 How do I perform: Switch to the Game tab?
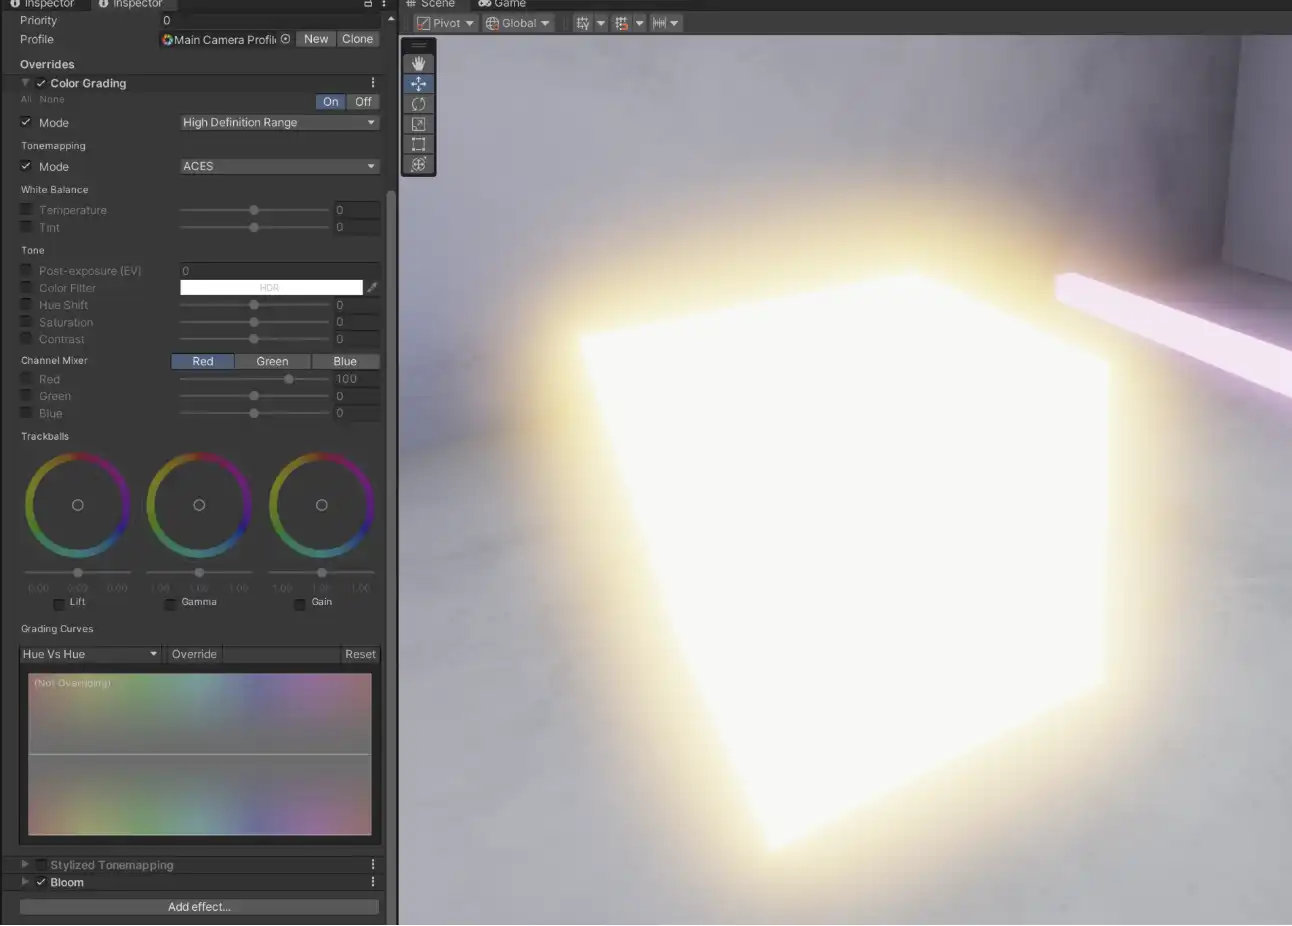click(x=502, y=4)
